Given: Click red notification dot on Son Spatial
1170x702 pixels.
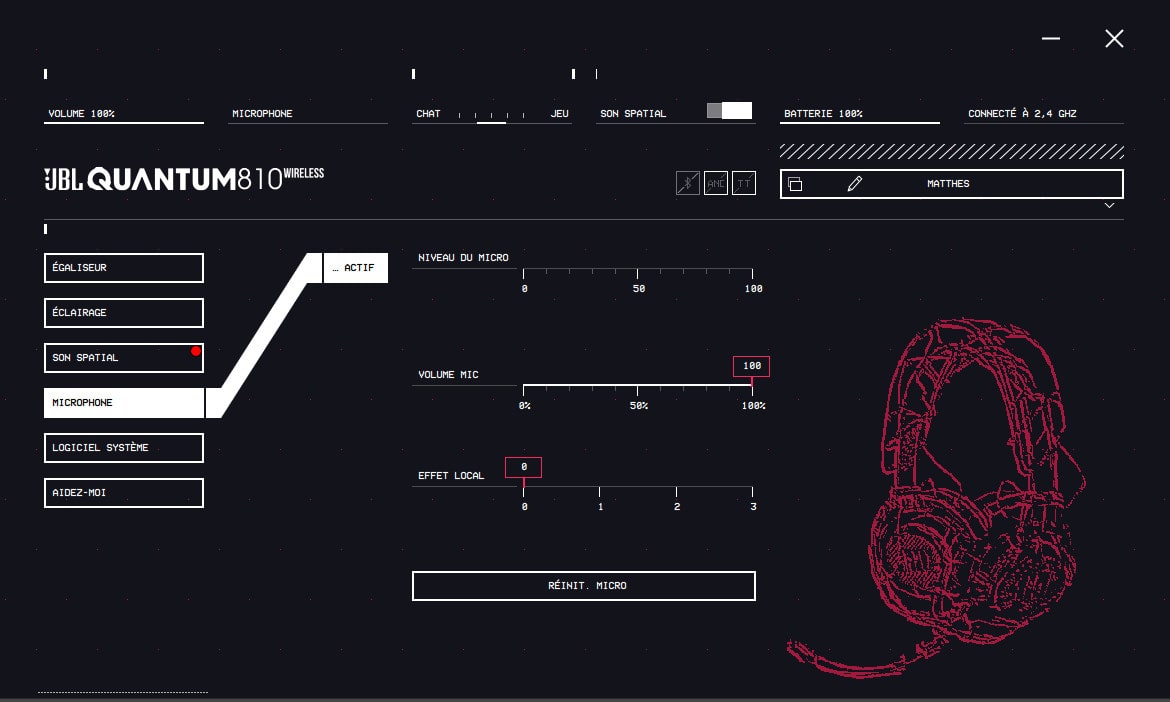Looking at the screenshot, I should tap(196, 351).
